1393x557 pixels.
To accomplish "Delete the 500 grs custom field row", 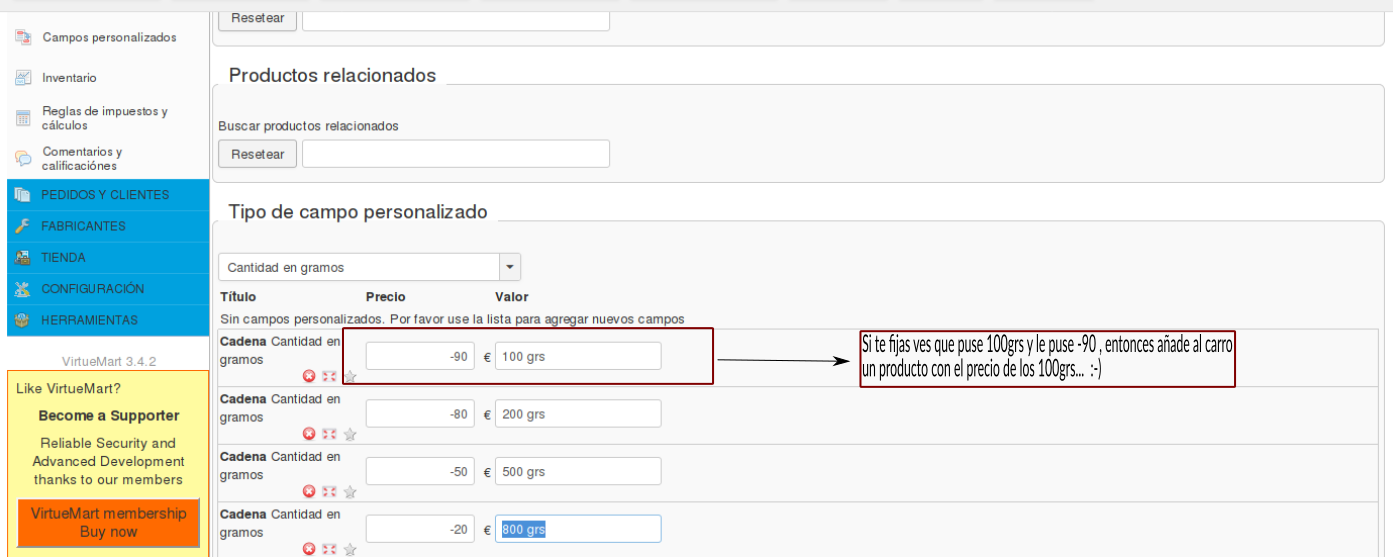I will point(309,491).
